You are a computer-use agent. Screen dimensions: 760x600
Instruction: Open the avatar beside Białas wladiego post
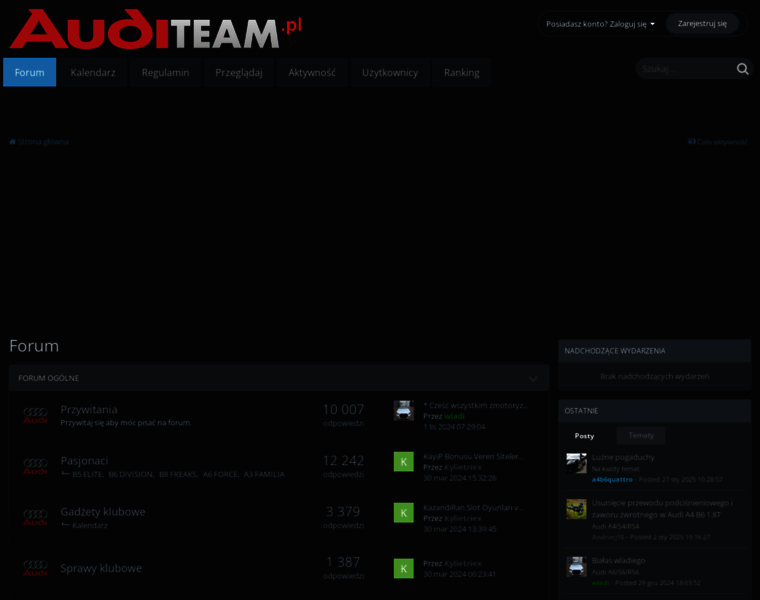tap(576, 567)
